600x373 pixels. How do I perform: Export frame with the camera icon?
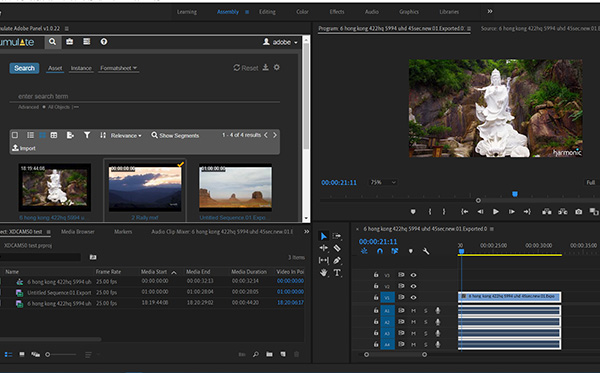pos(578,212)
